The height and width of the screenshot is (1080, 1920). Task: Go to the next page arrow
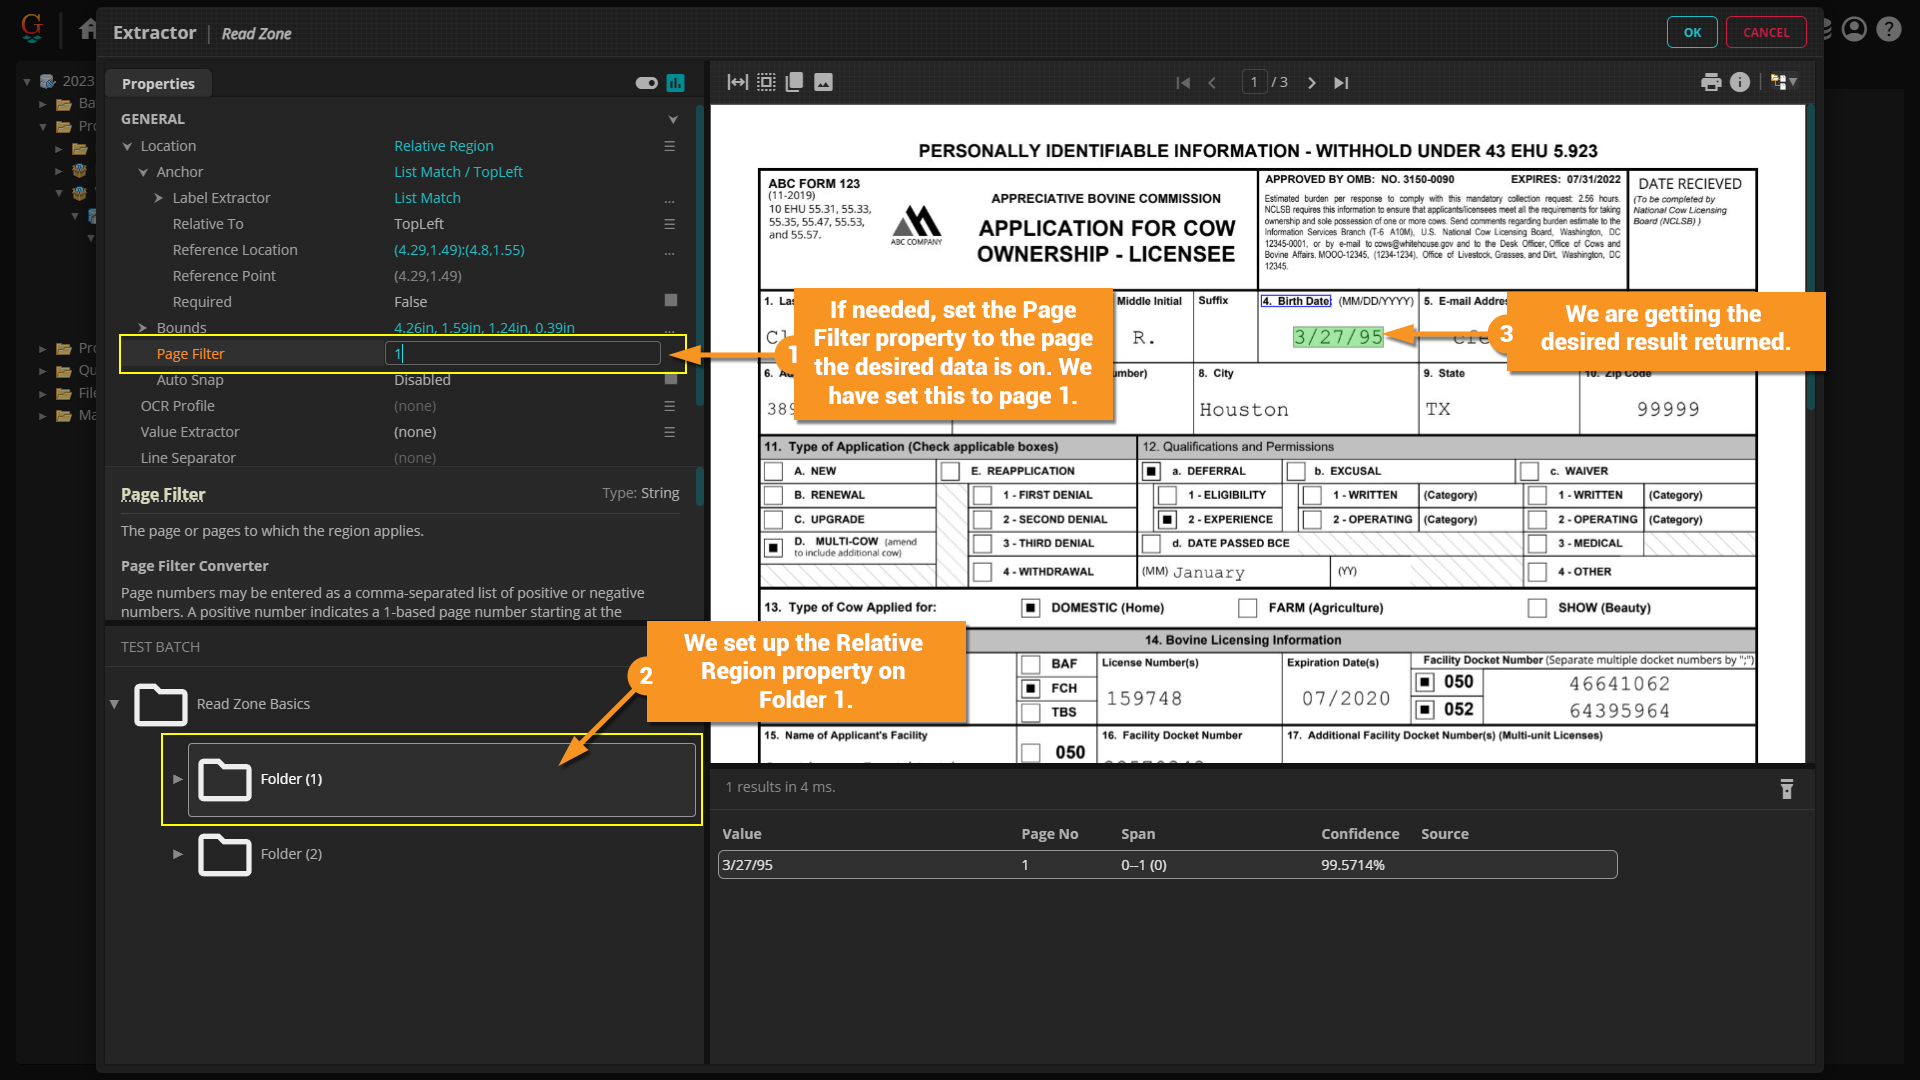click(x=1312, y=83)
